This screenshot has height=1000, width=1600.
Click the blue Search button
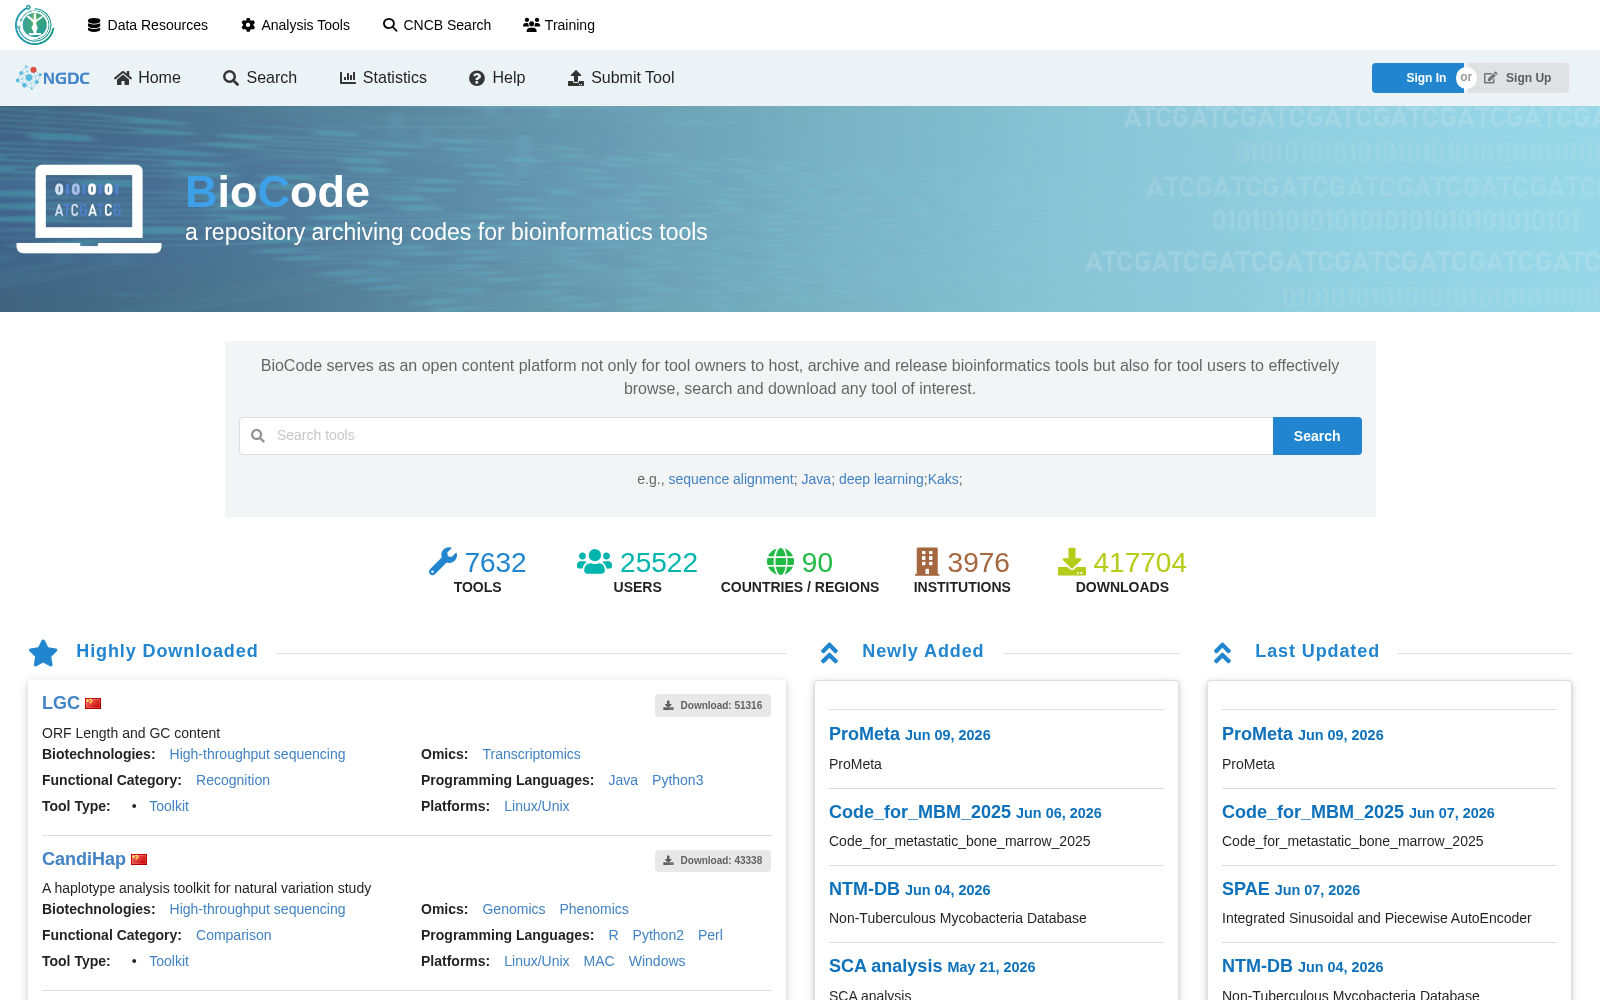pyautogui.click(x=1317, y=436)
